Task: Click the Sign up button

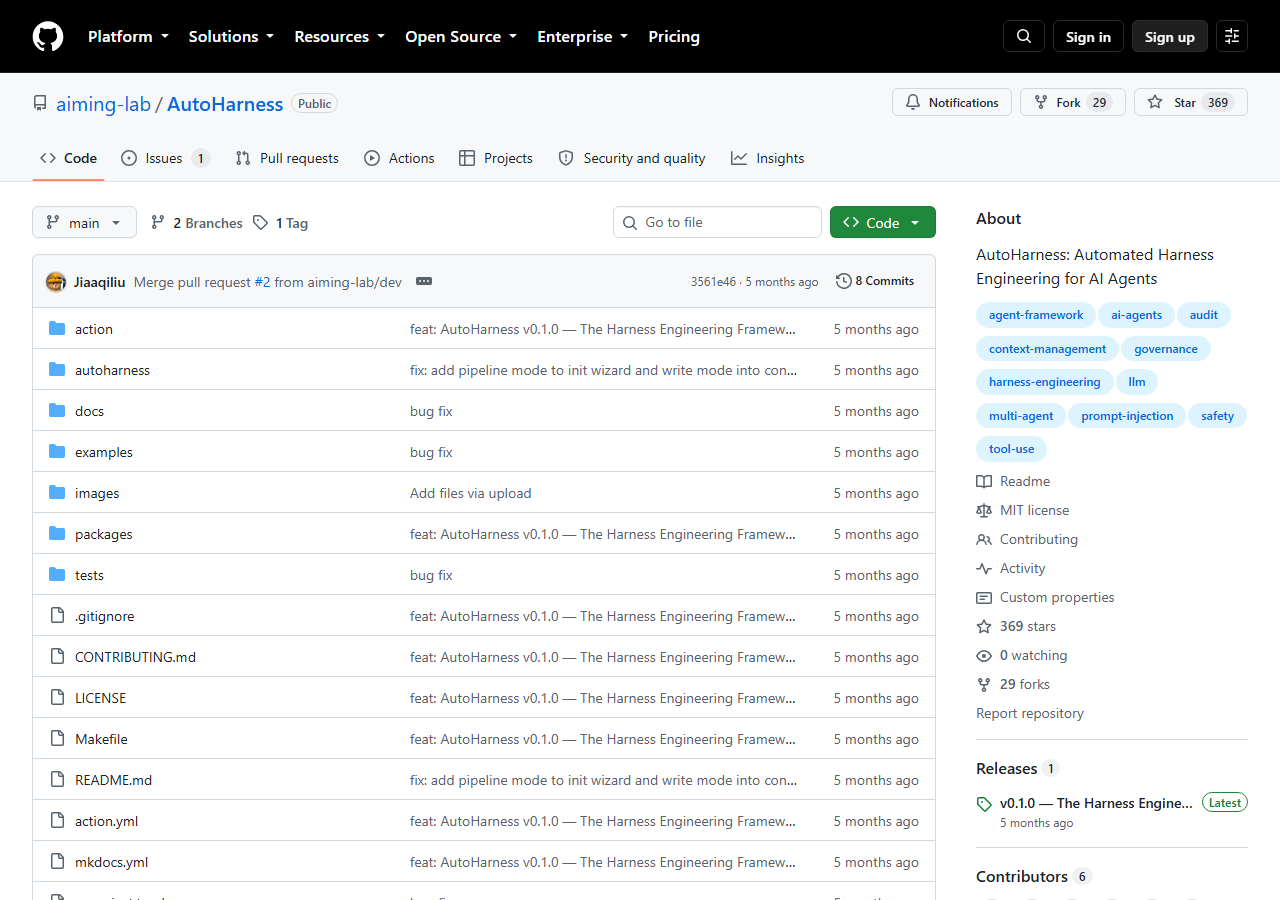Action: (1170, 37)
